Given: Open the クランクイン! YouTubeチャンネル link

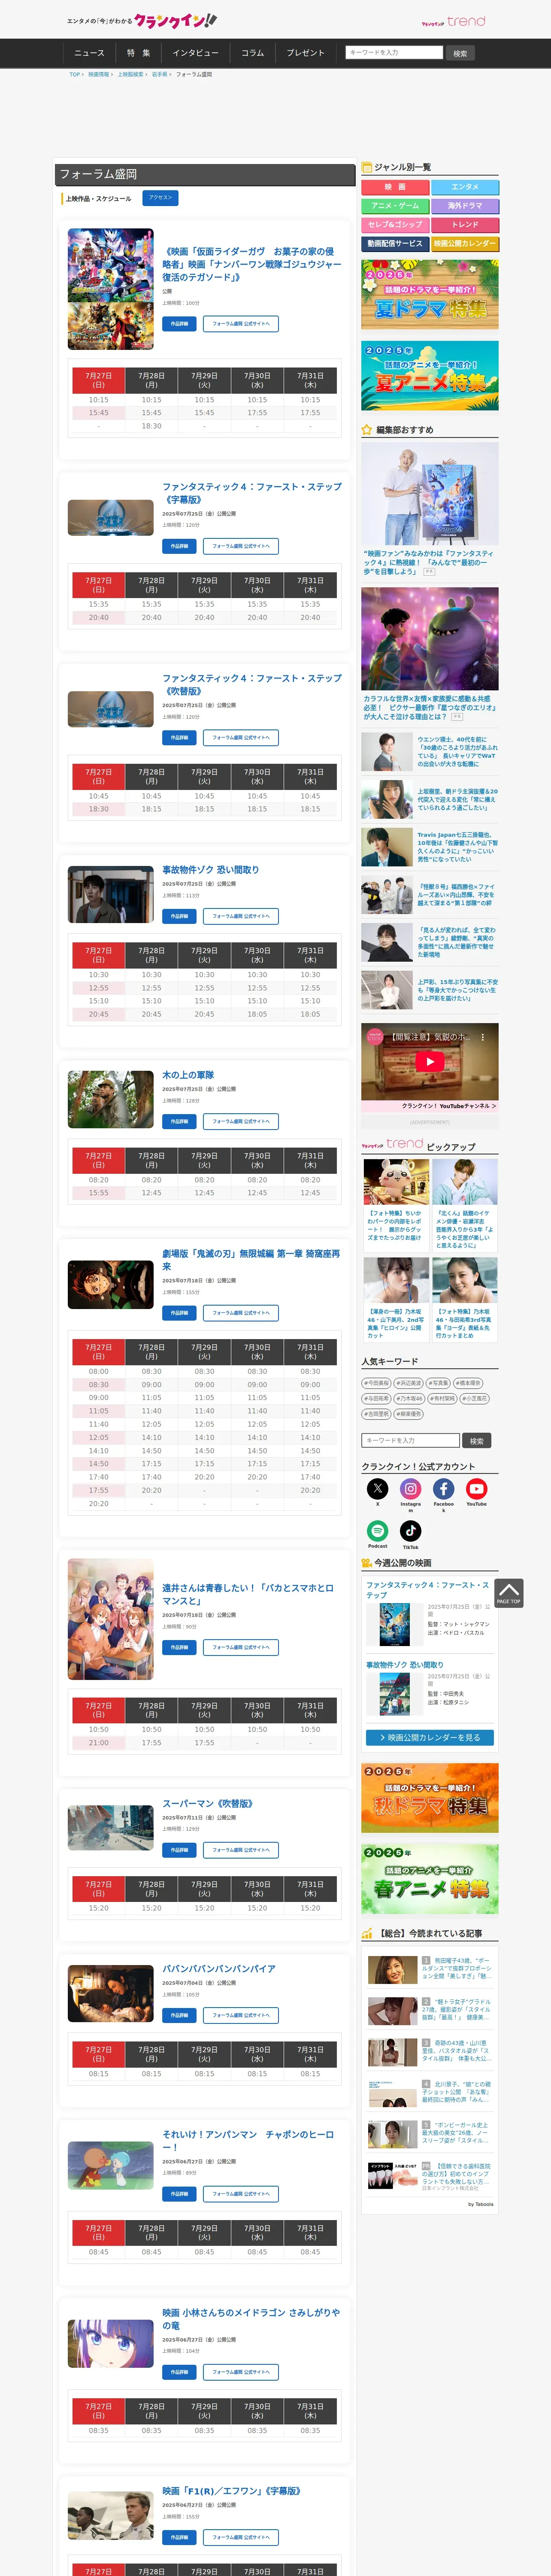Looking at the screenshot, I should pos(449,1106).
